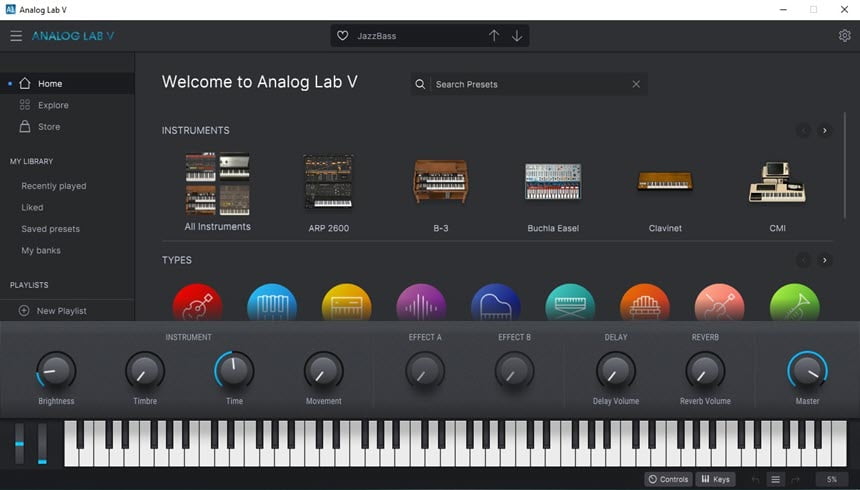Click the Timbre knob
Viewport: 860px width, 490px height.
coord(145,371)
